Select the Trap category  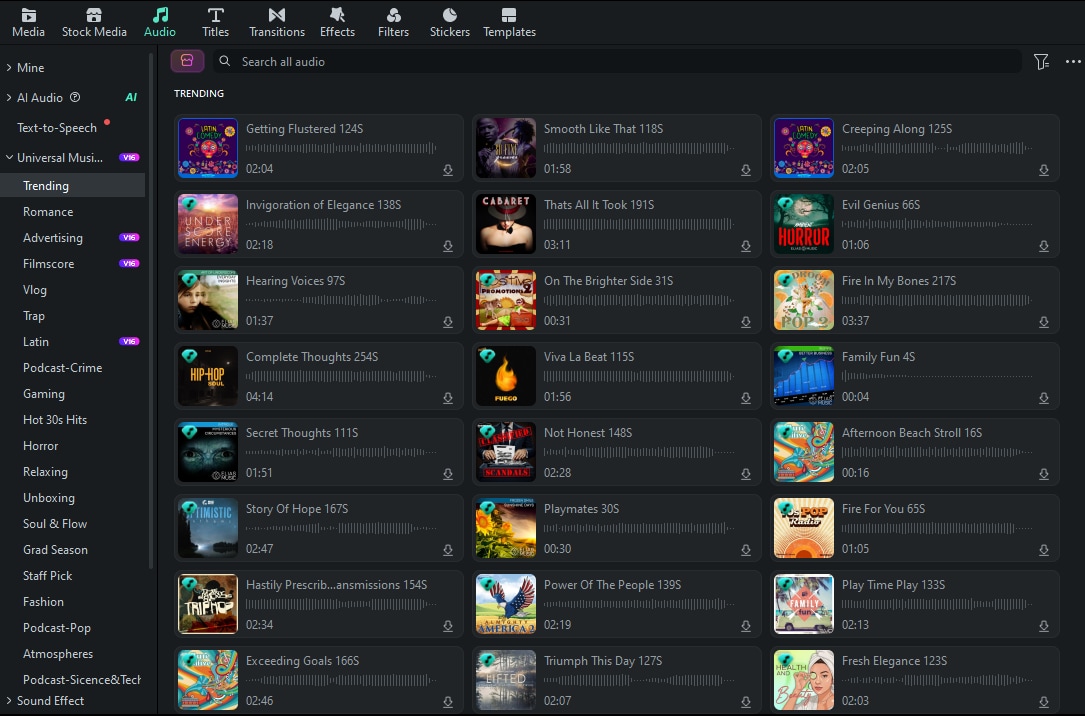(x=34, y=315)
